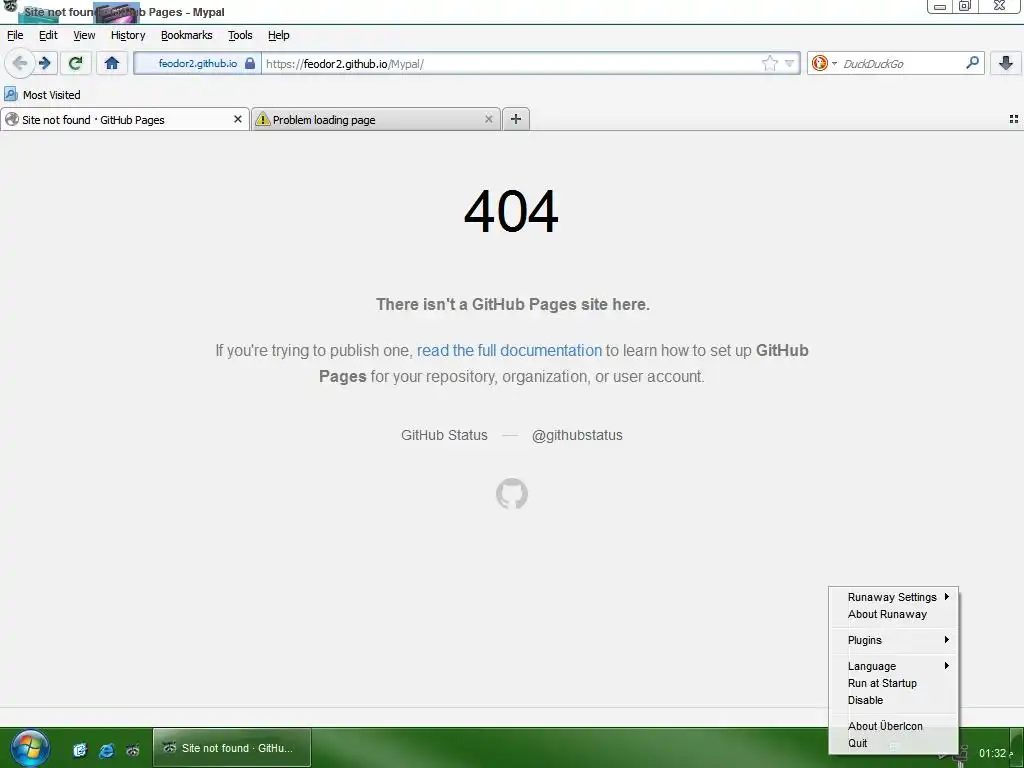The image size is (1024, 768).
Task: Switch to Site not found tab
Action: click(125, 120)
